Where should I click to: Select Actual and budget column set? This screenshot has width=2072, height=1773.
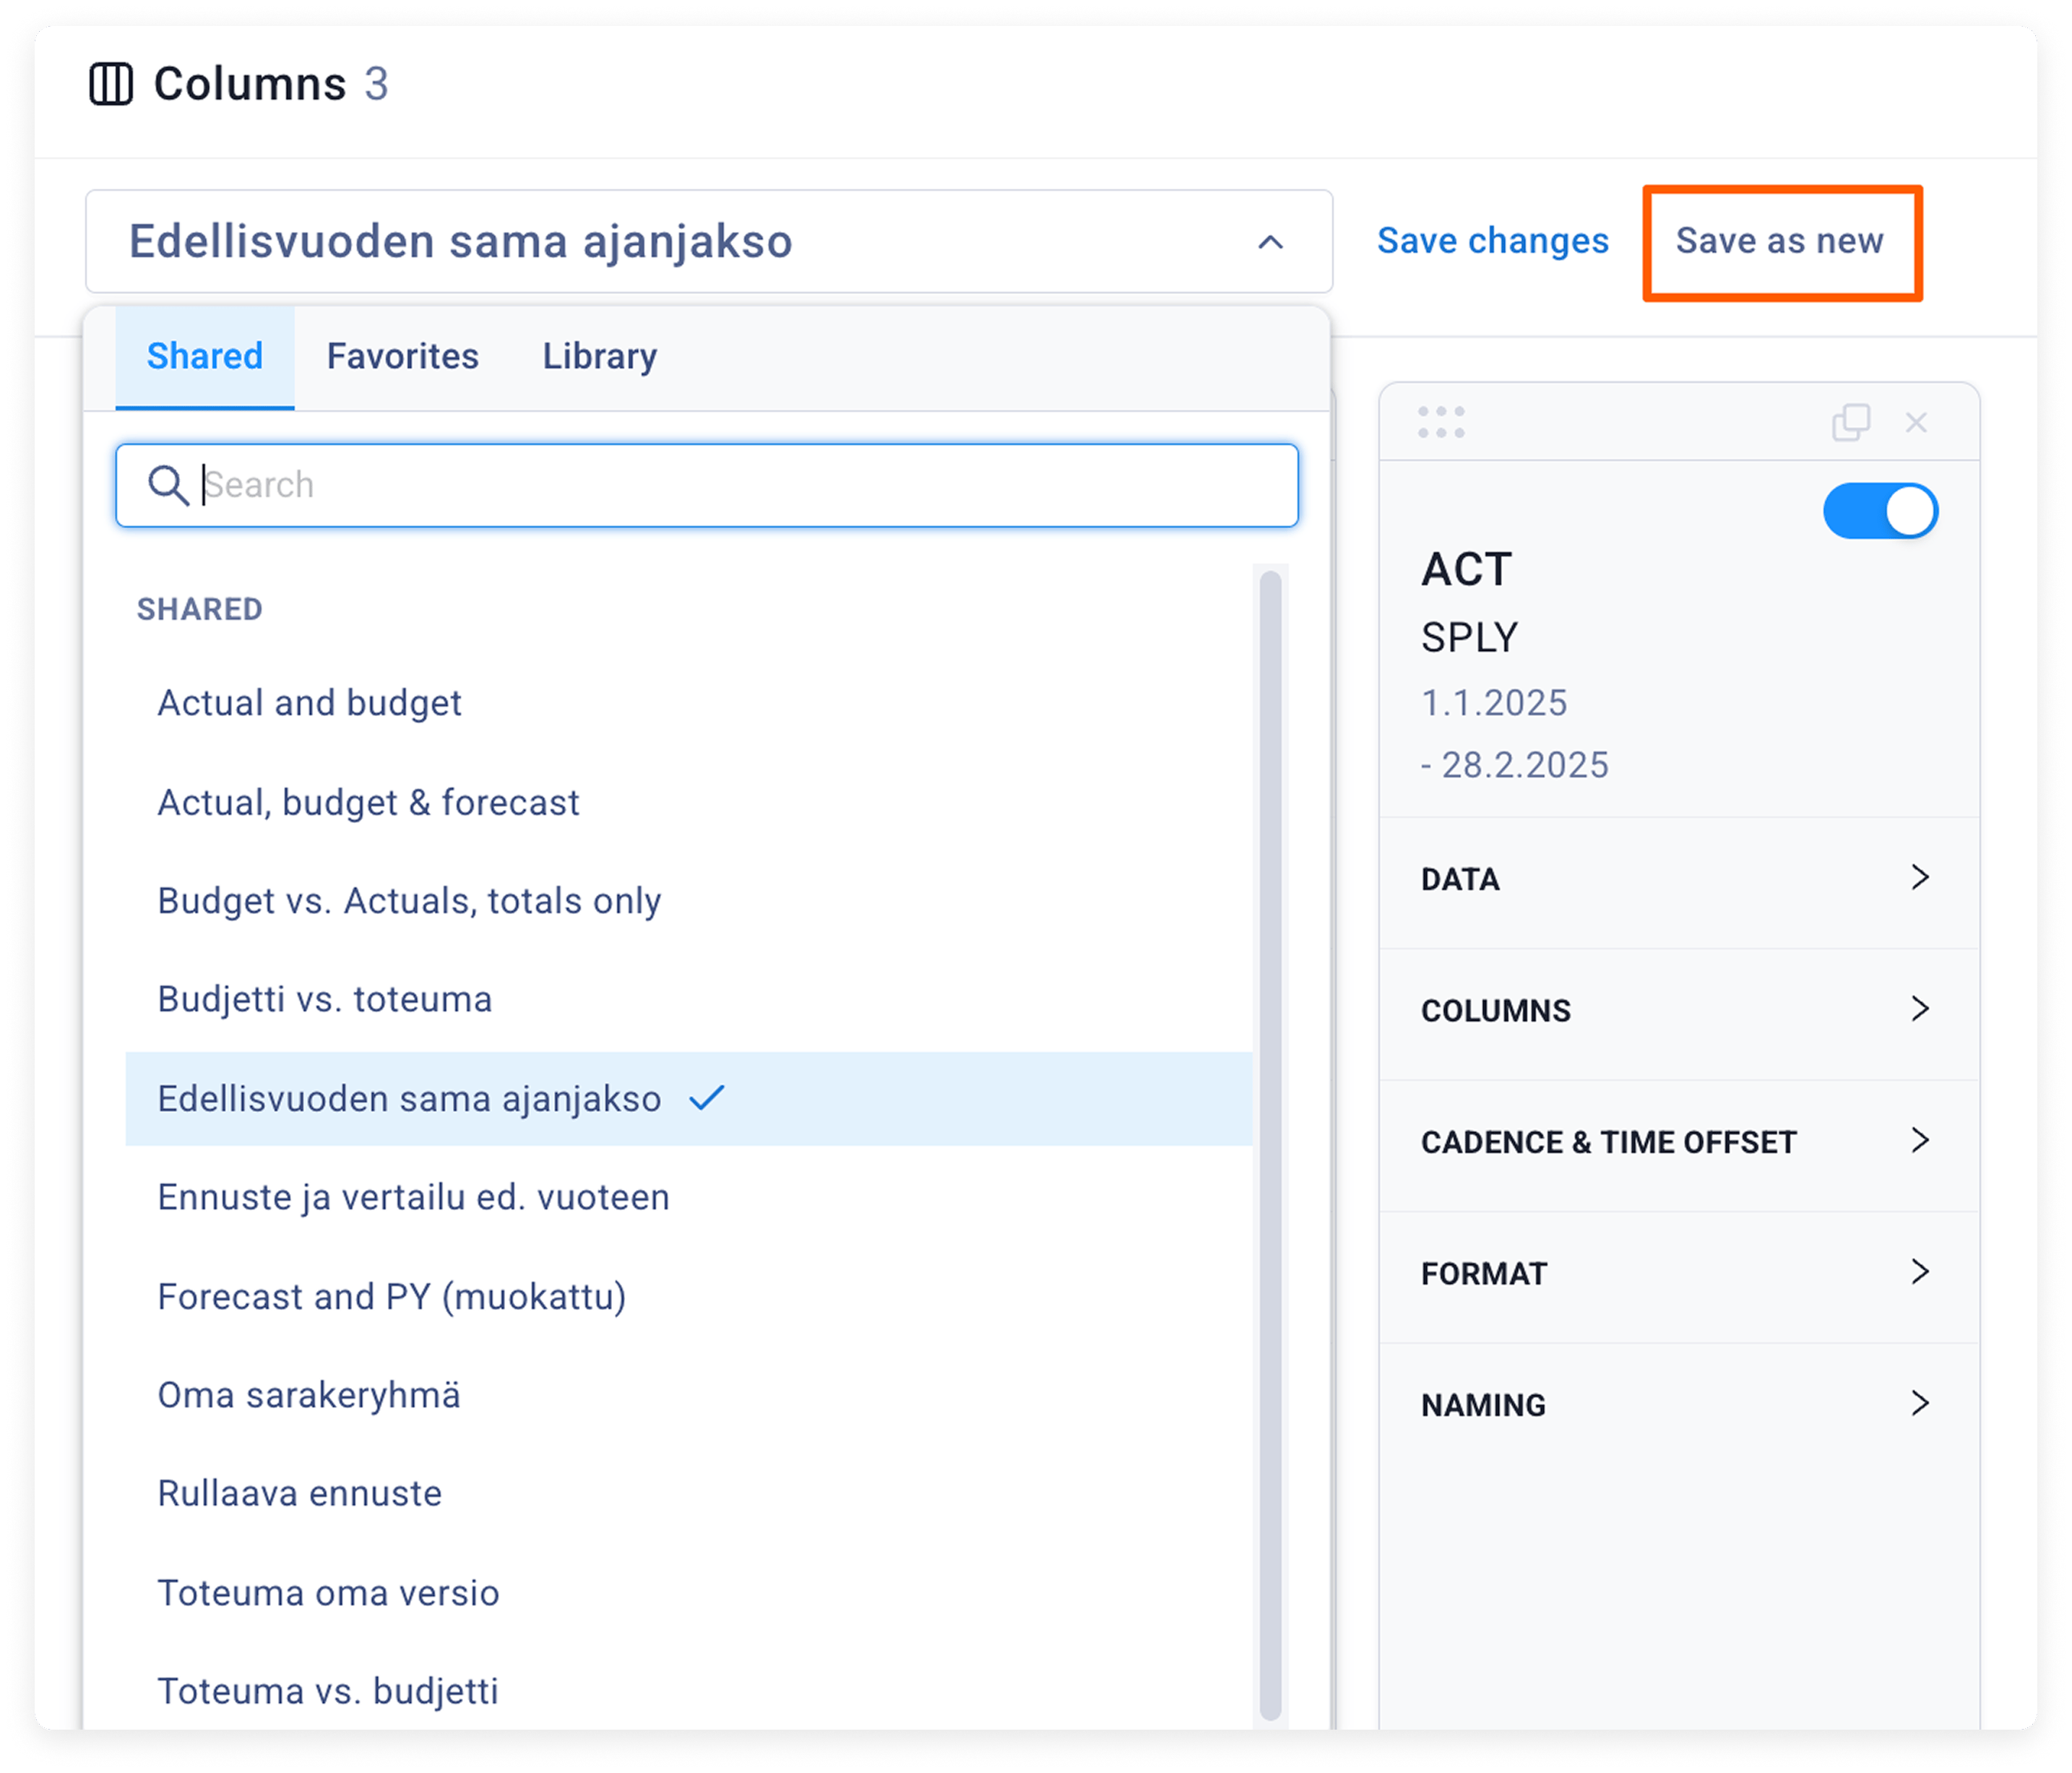point(689,703)
